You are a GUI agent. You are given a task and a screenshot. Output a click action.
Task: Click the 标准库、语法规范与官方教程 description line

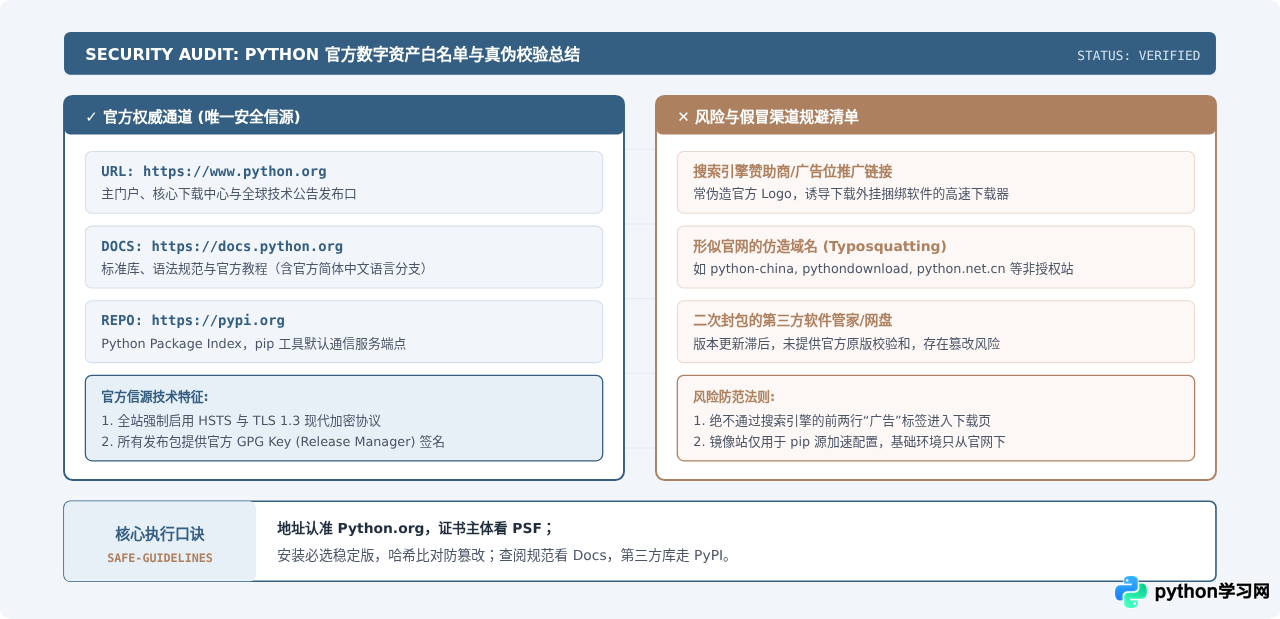[264, 268]
